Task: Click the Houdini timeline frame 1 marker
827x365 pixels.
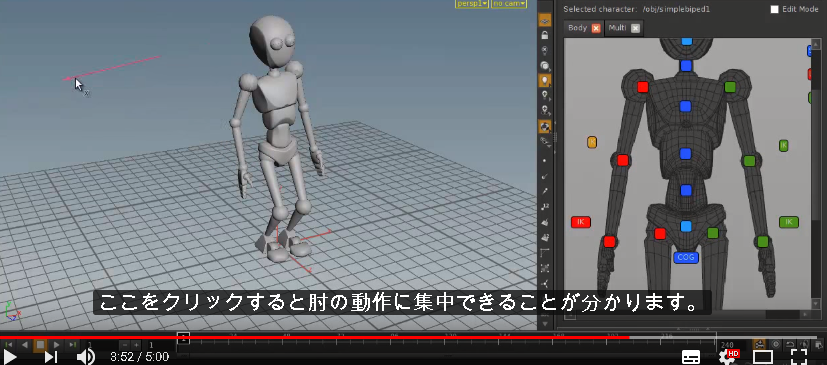Action: click(183, 337)
